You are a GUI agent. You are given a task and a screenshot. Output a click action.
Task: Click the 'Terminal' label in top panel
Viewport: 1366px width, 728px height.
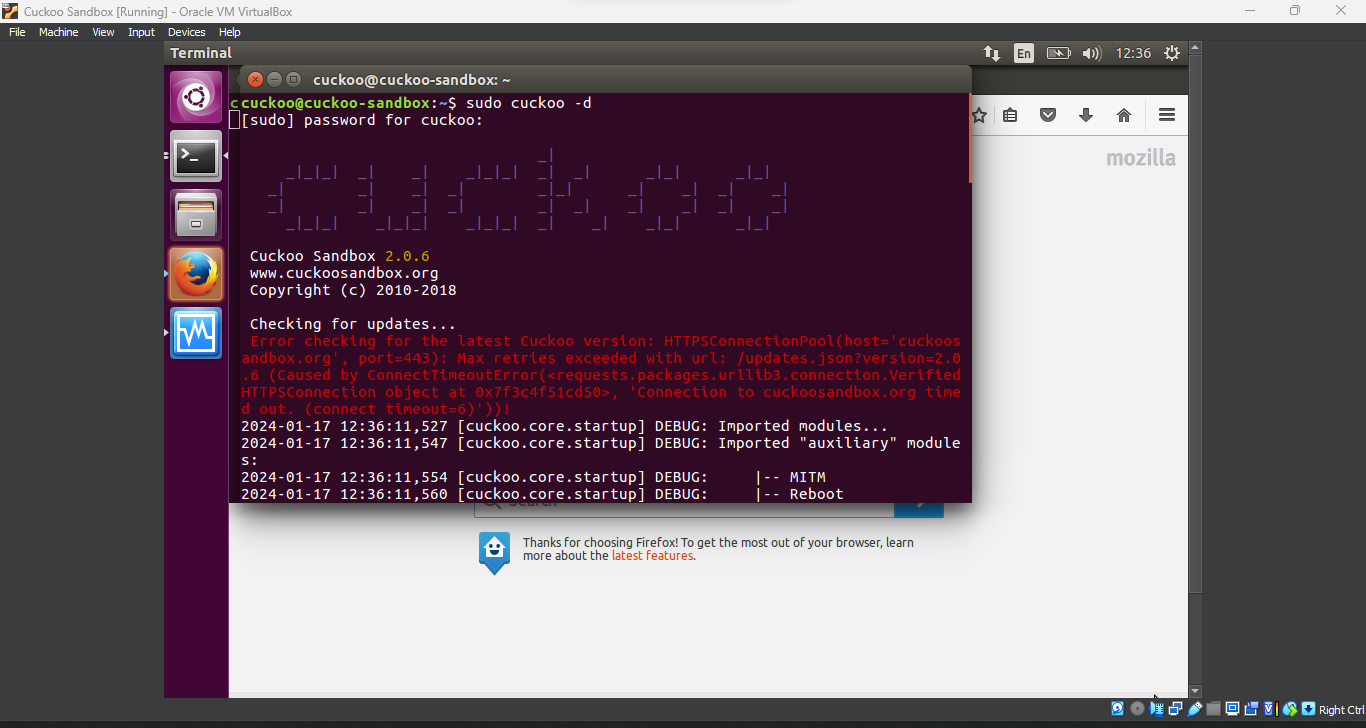point(201,53)
